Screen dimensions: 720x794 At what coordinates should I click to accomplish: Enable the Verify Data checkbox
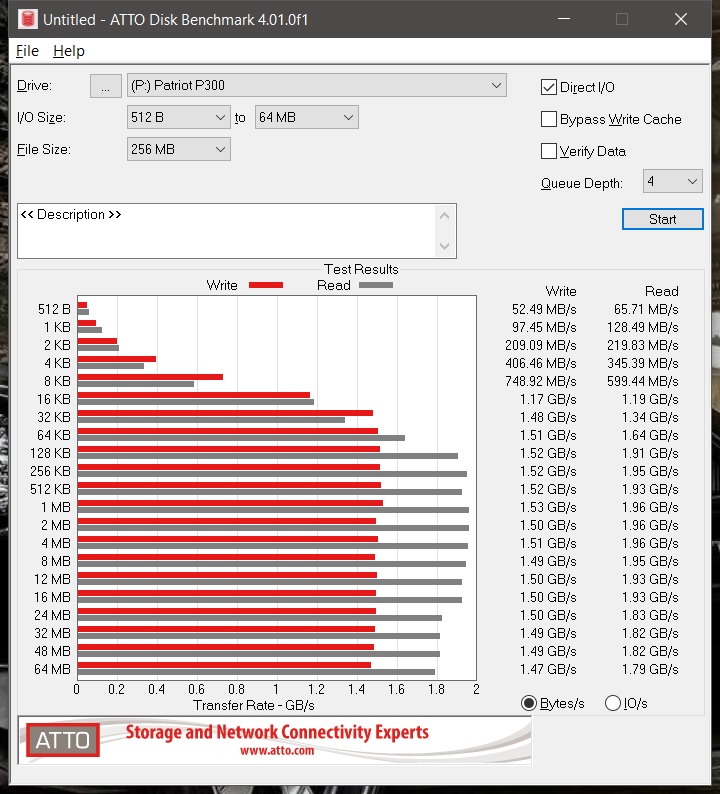[x=549, y=151]
